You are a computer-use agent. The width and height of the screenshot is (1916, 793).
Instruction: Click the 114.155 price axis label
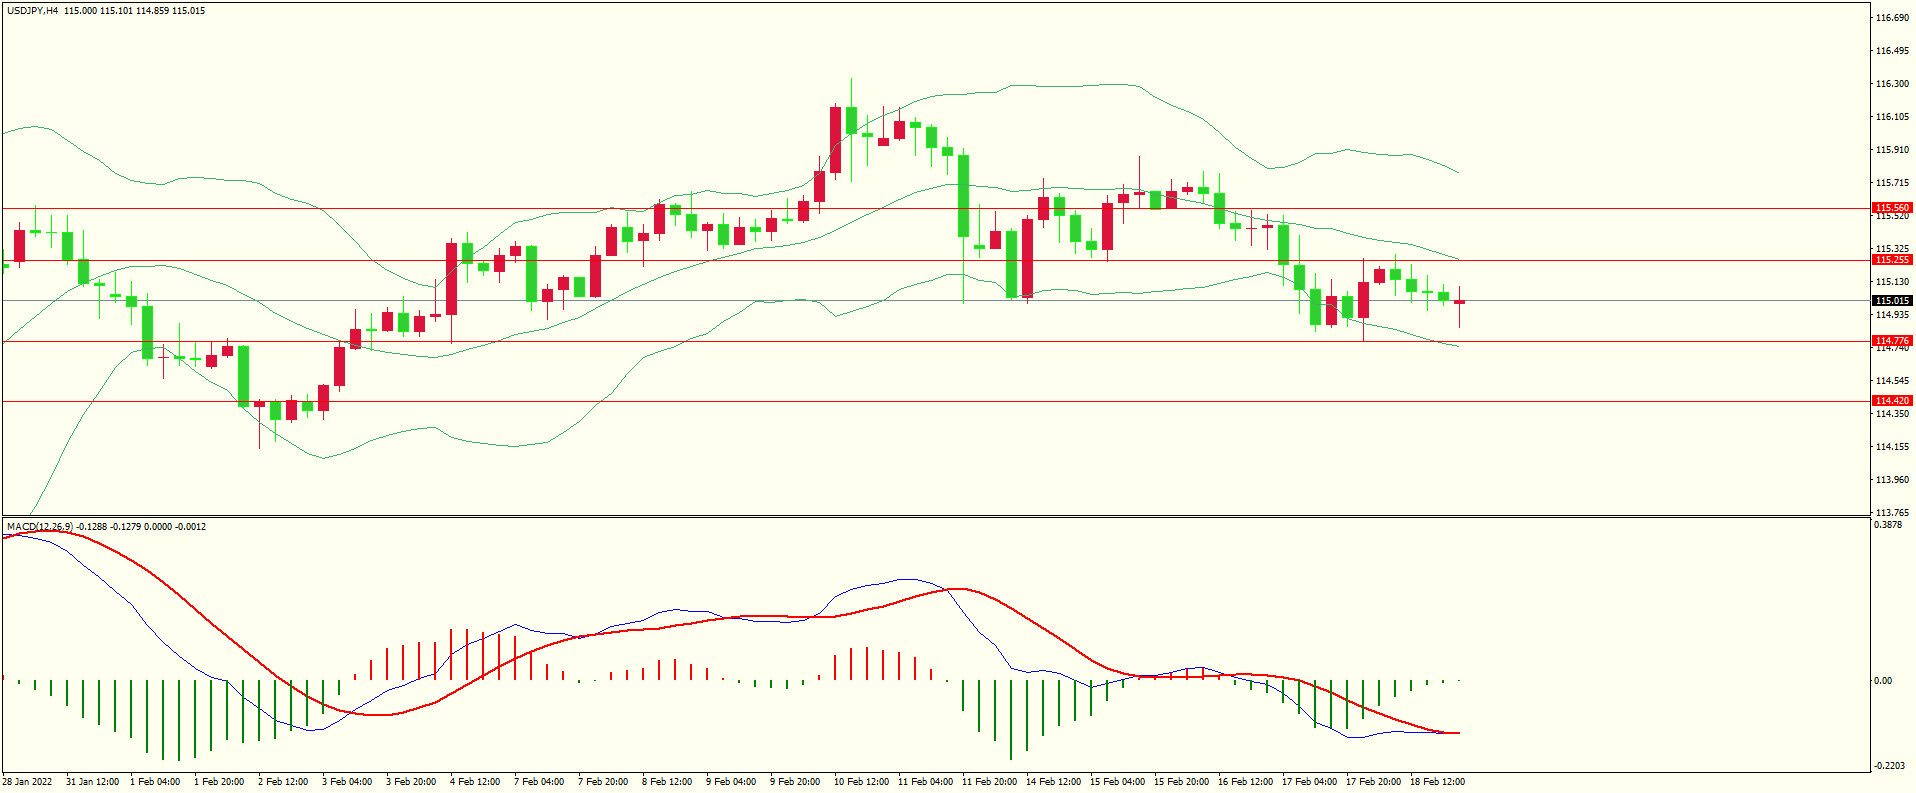(1892, 447)
